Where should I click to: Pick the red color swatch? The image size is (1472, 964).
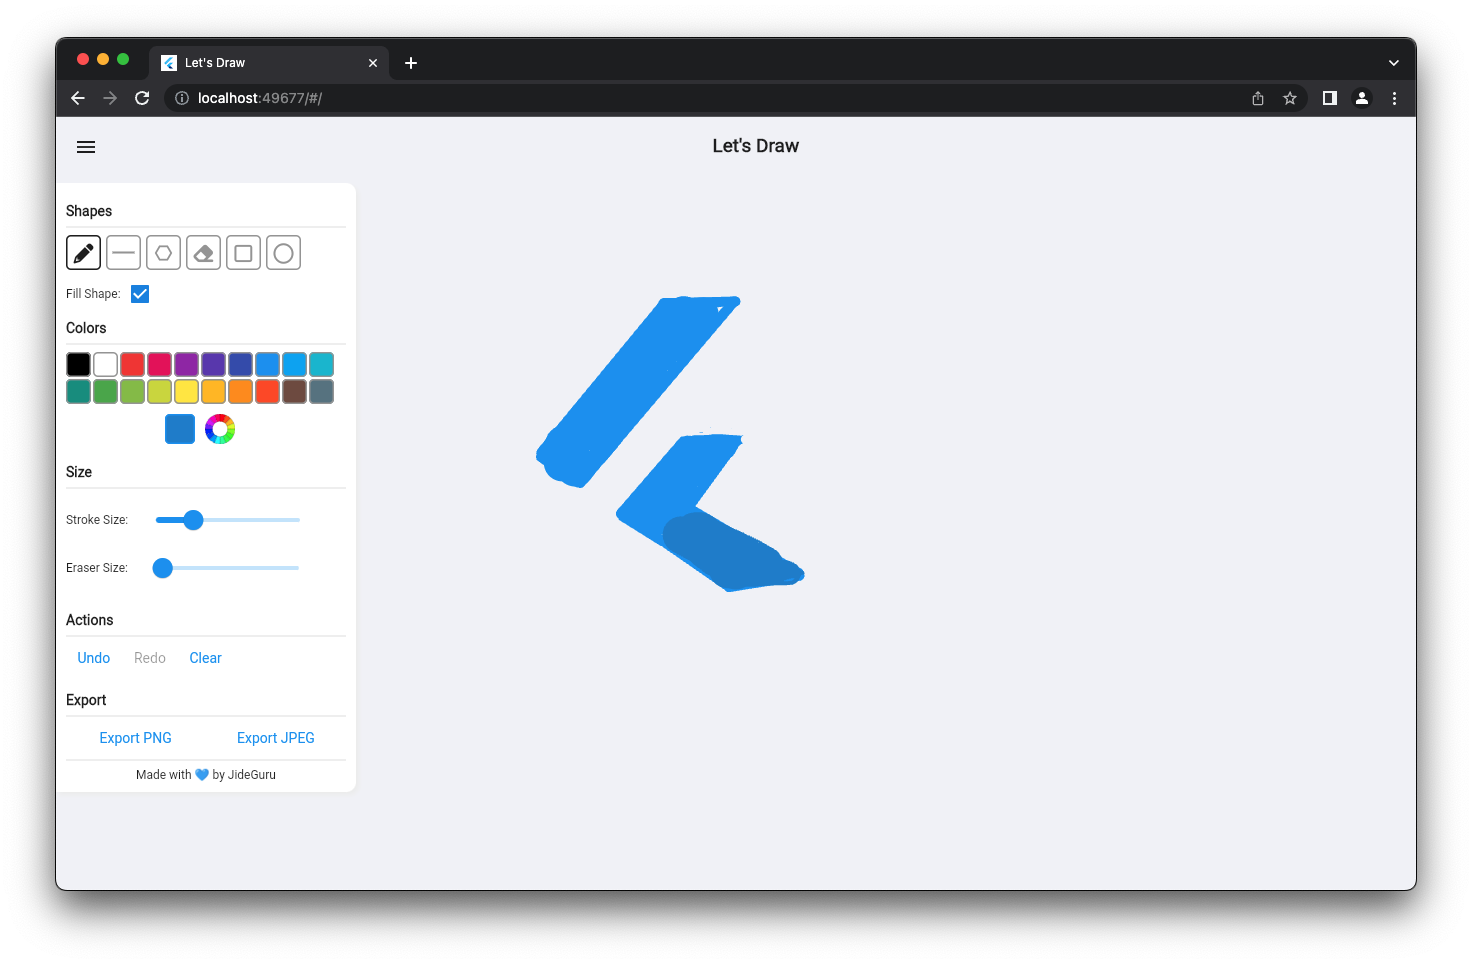(132, 364)
